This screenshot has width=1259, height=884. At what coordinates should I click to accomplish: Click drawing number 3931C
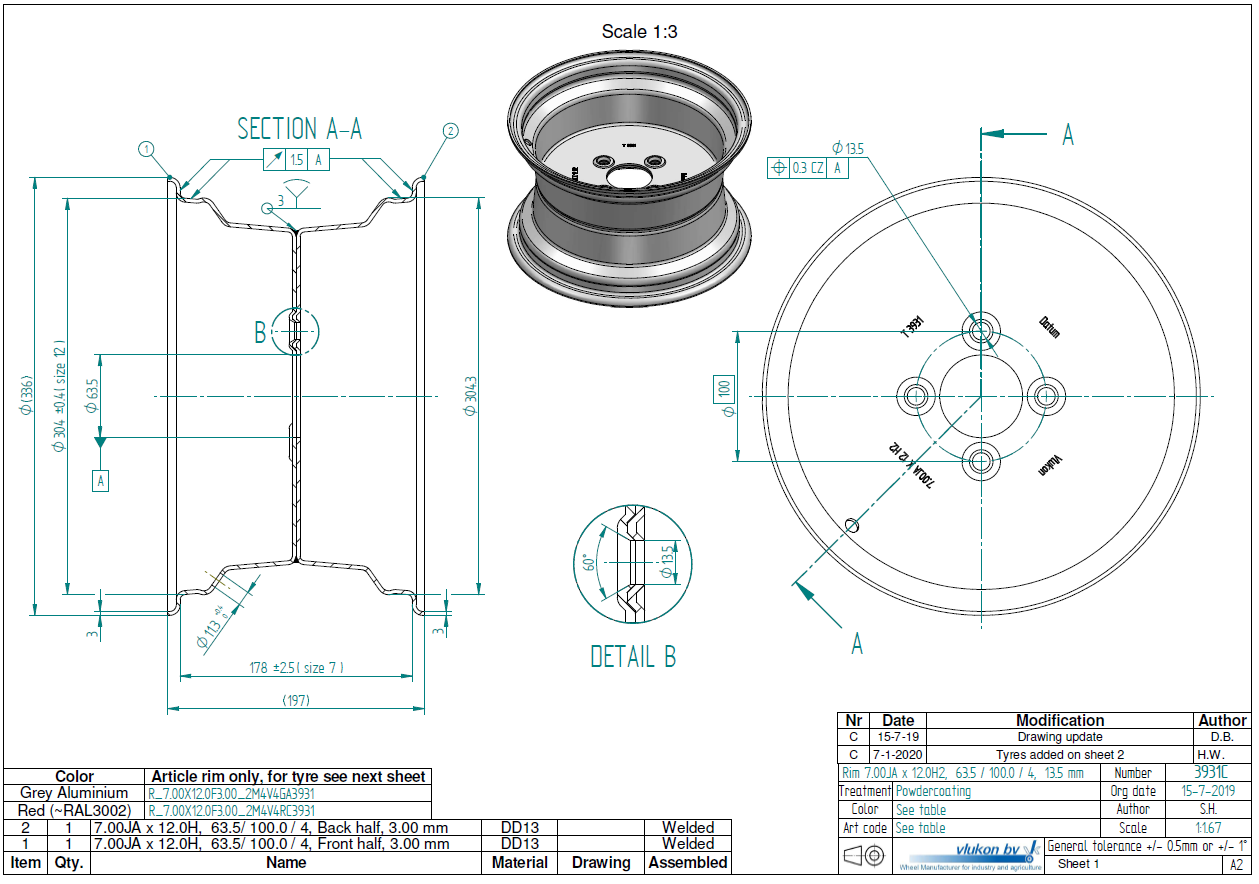click(1208, 772)
